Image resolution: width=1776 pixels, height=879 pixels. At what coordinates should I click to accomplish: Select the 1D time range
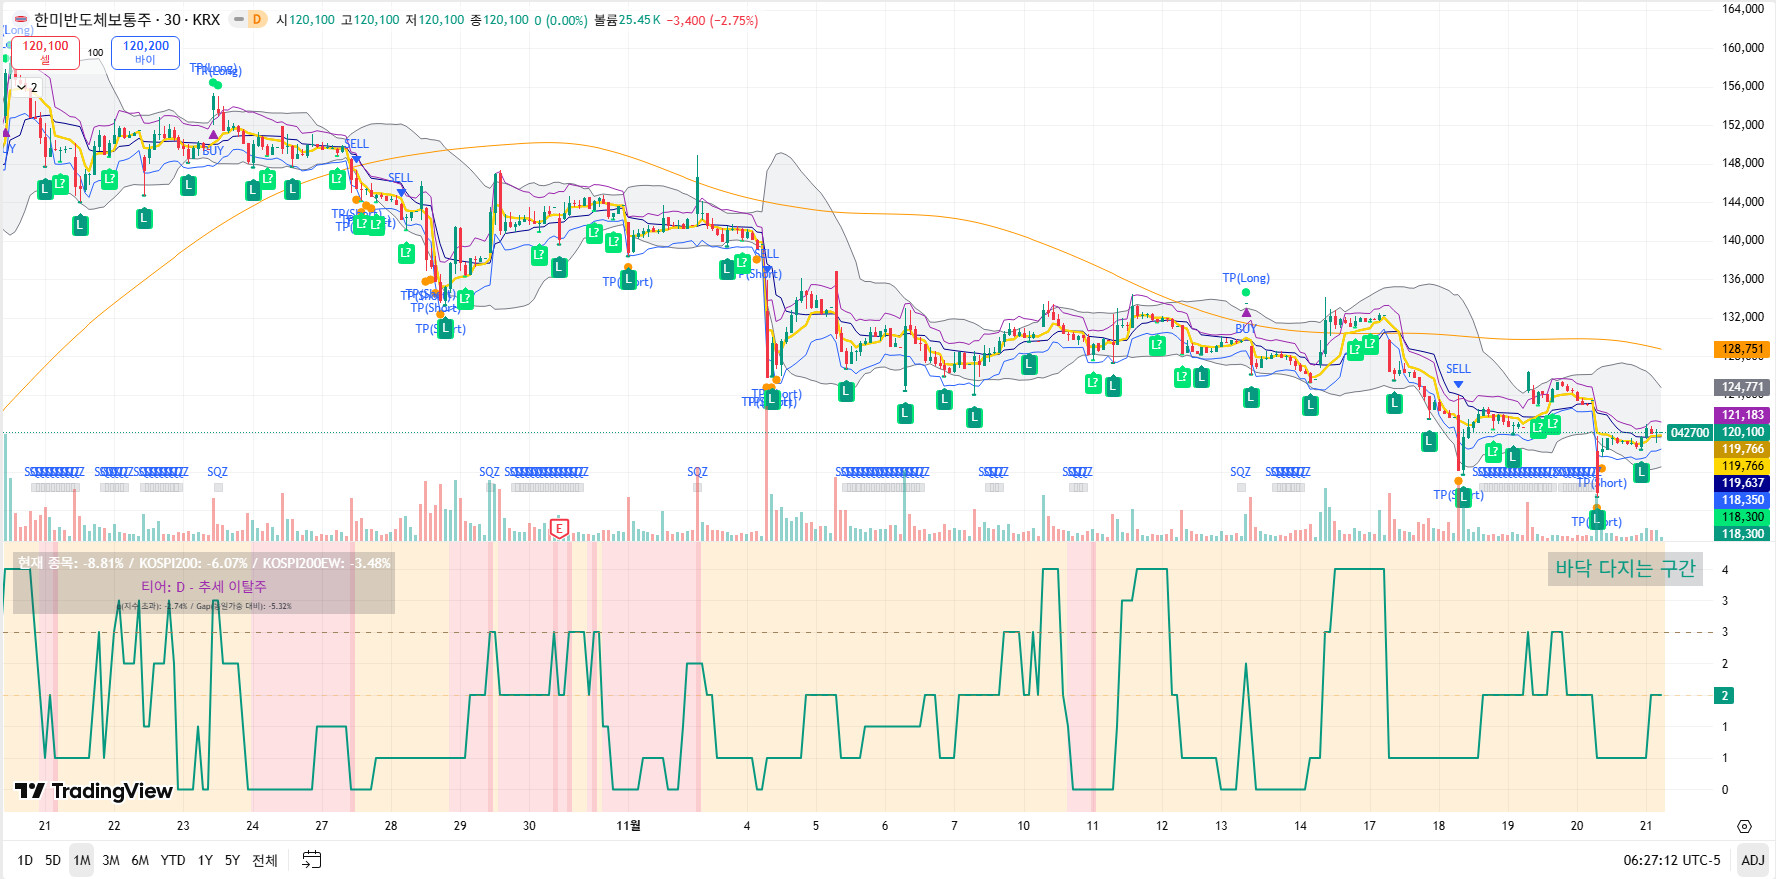pyautogui.click(x=25, y=860)
